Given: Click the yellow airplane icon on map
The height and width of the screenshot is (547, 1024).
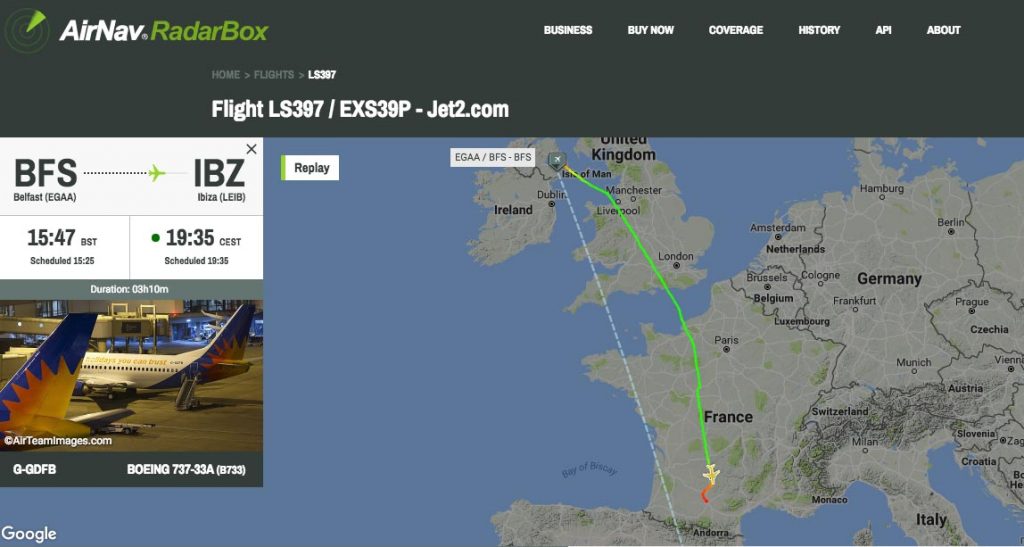Looking at the screenshot, I should tap(711, 474).
